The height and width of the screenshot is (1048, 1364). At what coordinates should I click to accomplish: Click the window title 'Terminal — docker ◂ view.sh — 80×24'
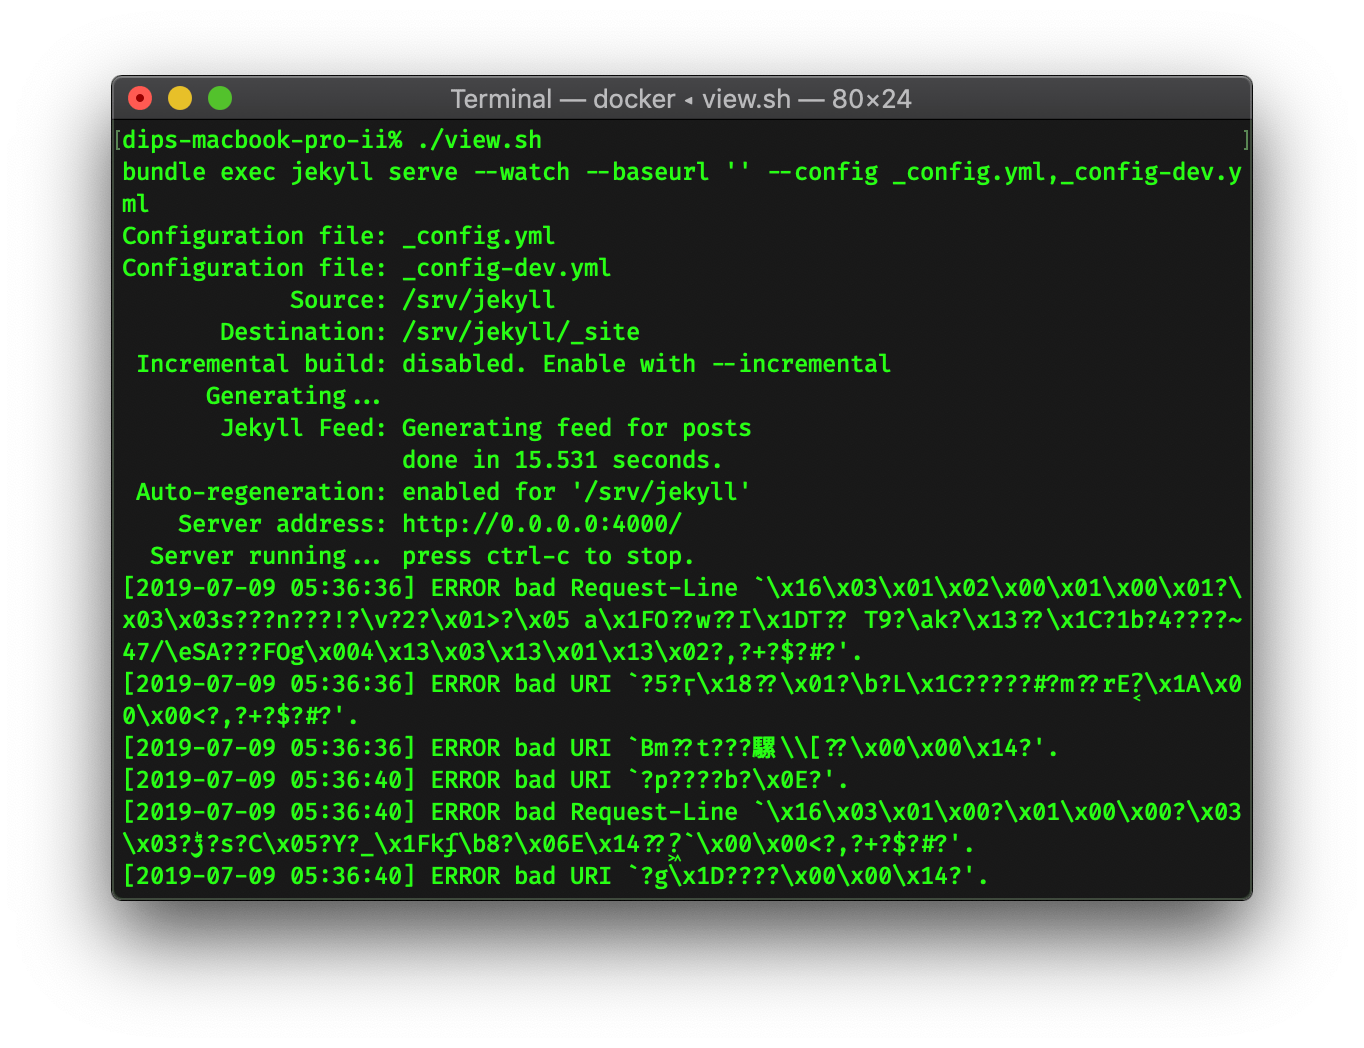coord(681,99)
